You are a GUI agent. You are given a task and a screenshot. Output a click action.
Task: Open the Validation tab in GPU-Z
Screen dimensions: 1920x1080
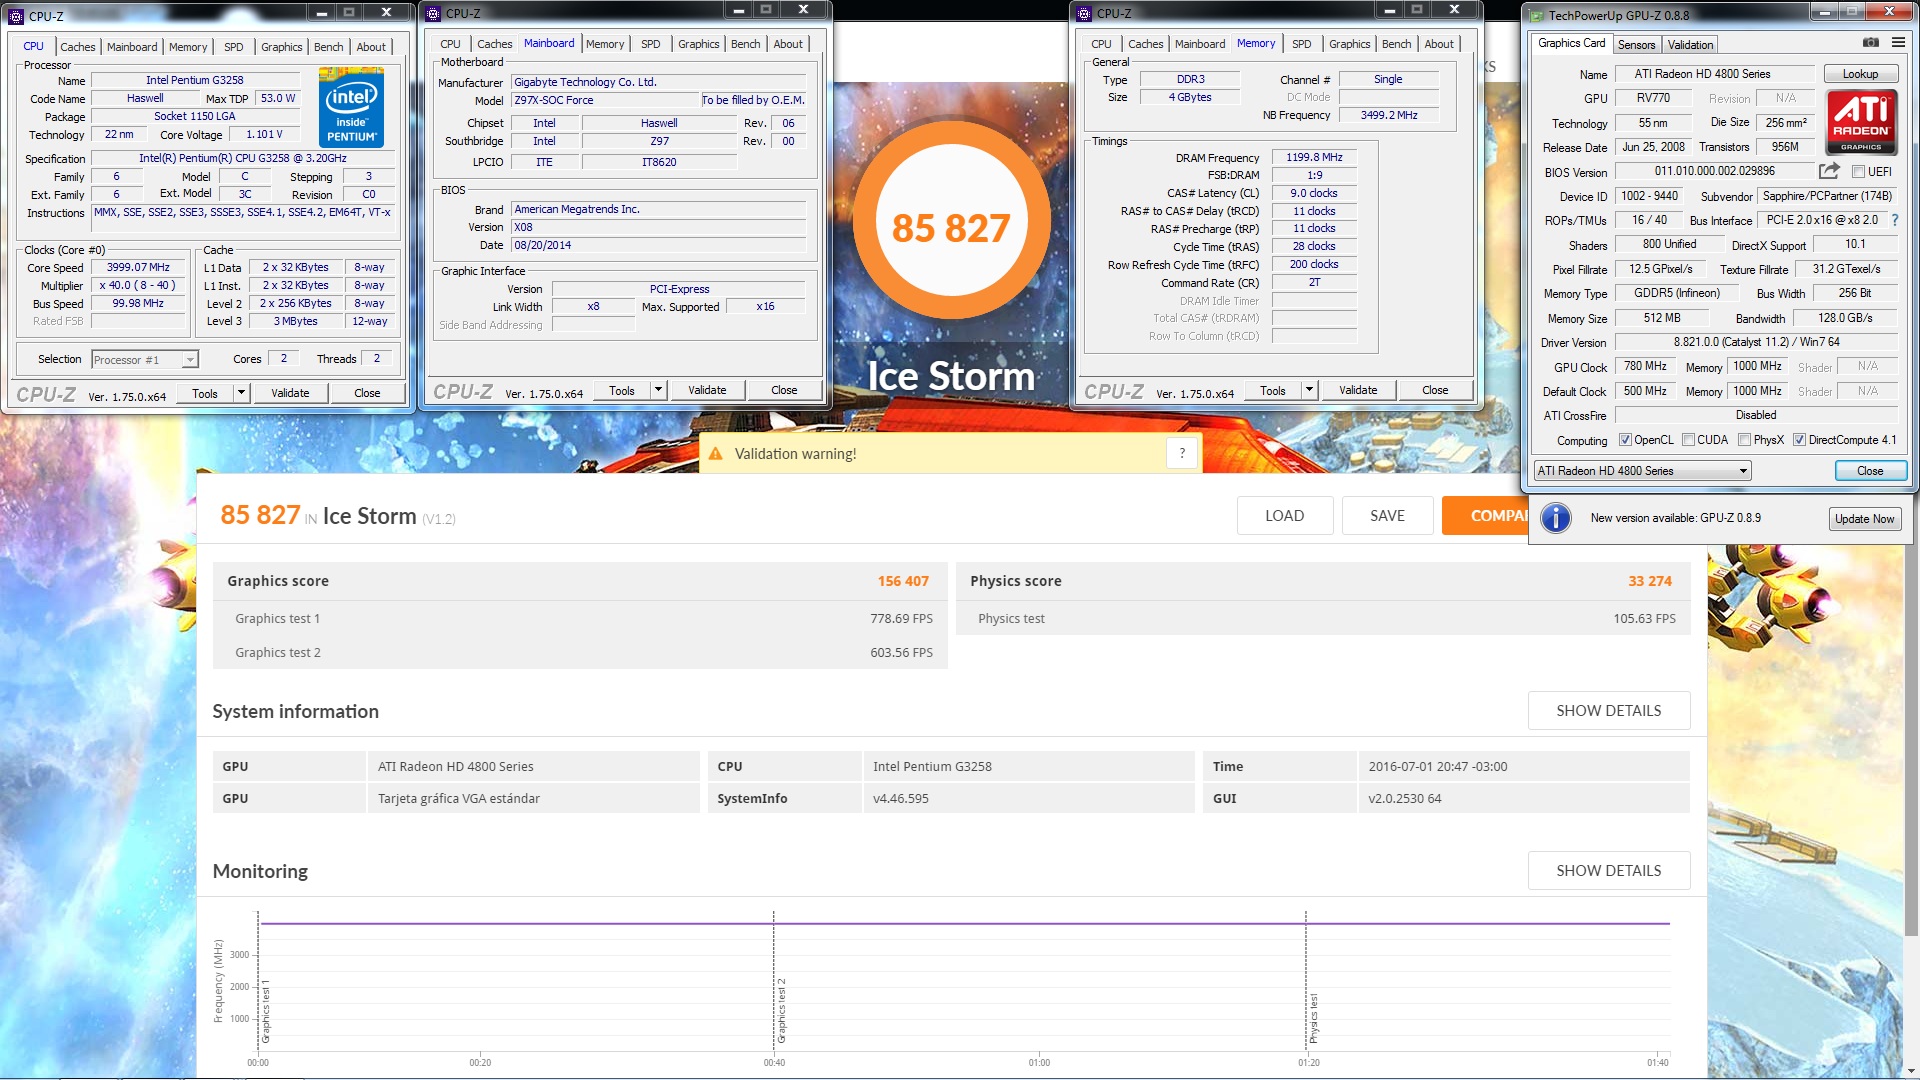[1690, 45]
